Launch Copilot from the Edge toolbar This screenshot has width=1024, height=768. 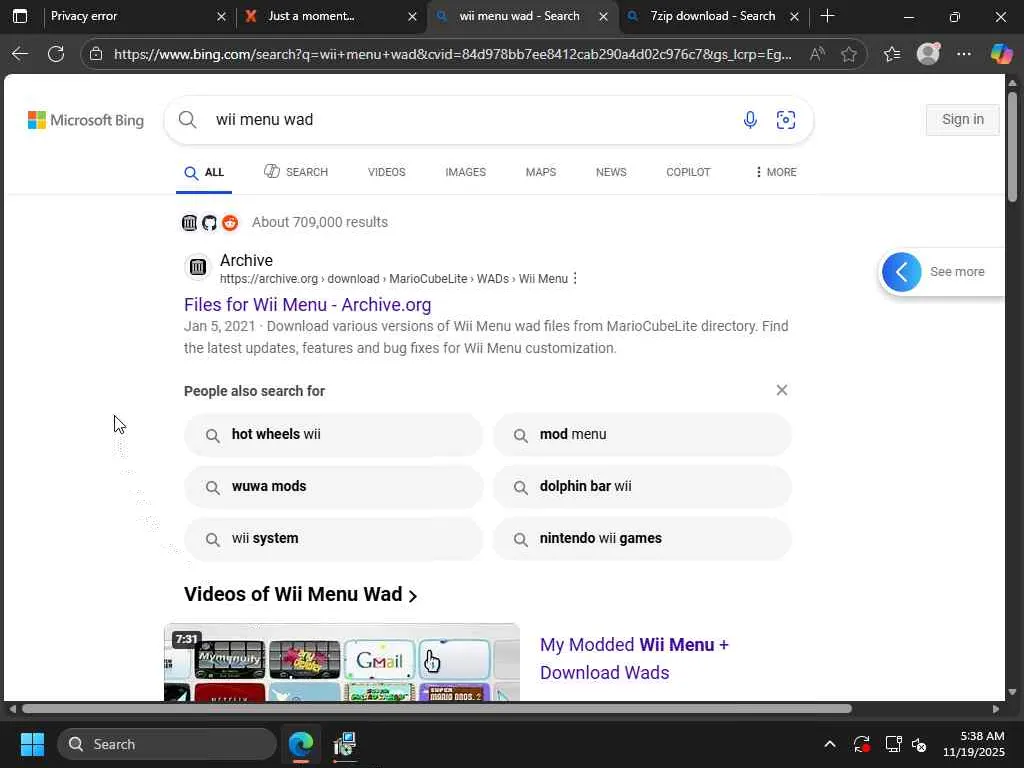[x=1000, y=54]
